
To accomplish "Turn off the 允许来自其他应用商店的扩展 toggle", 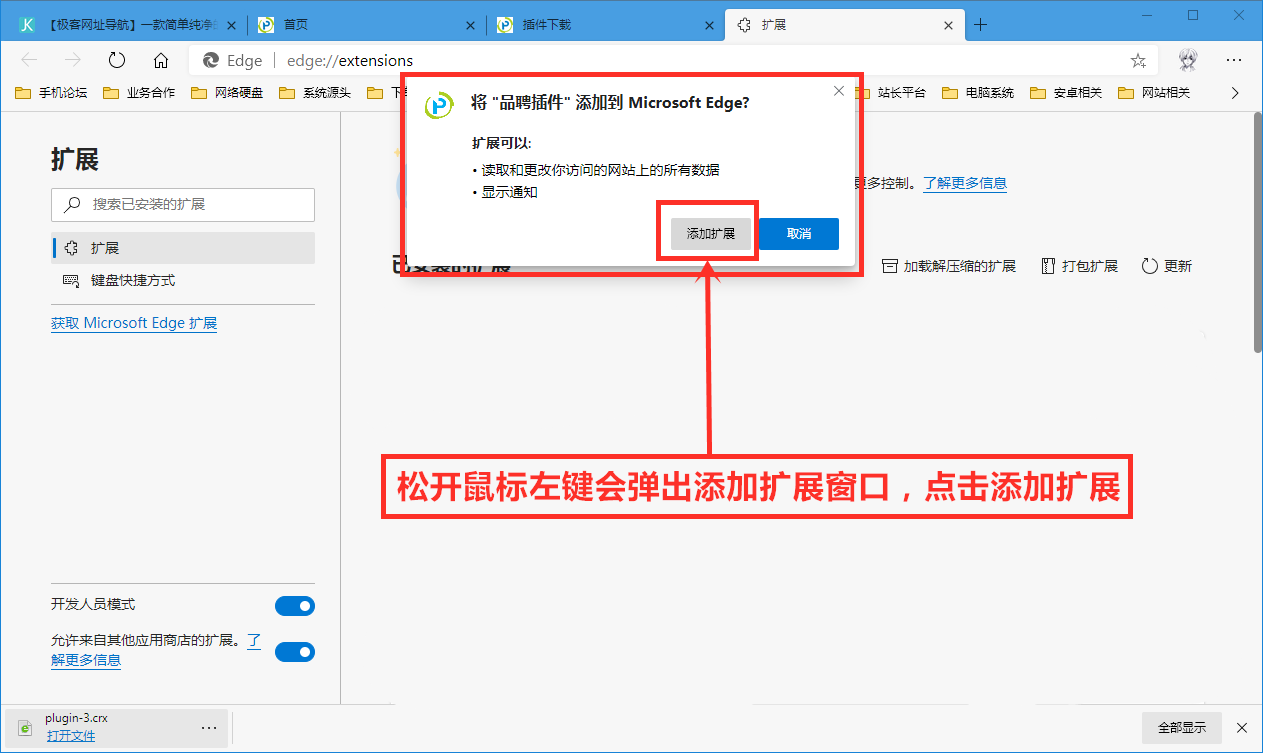I will [x=295, y=651].
